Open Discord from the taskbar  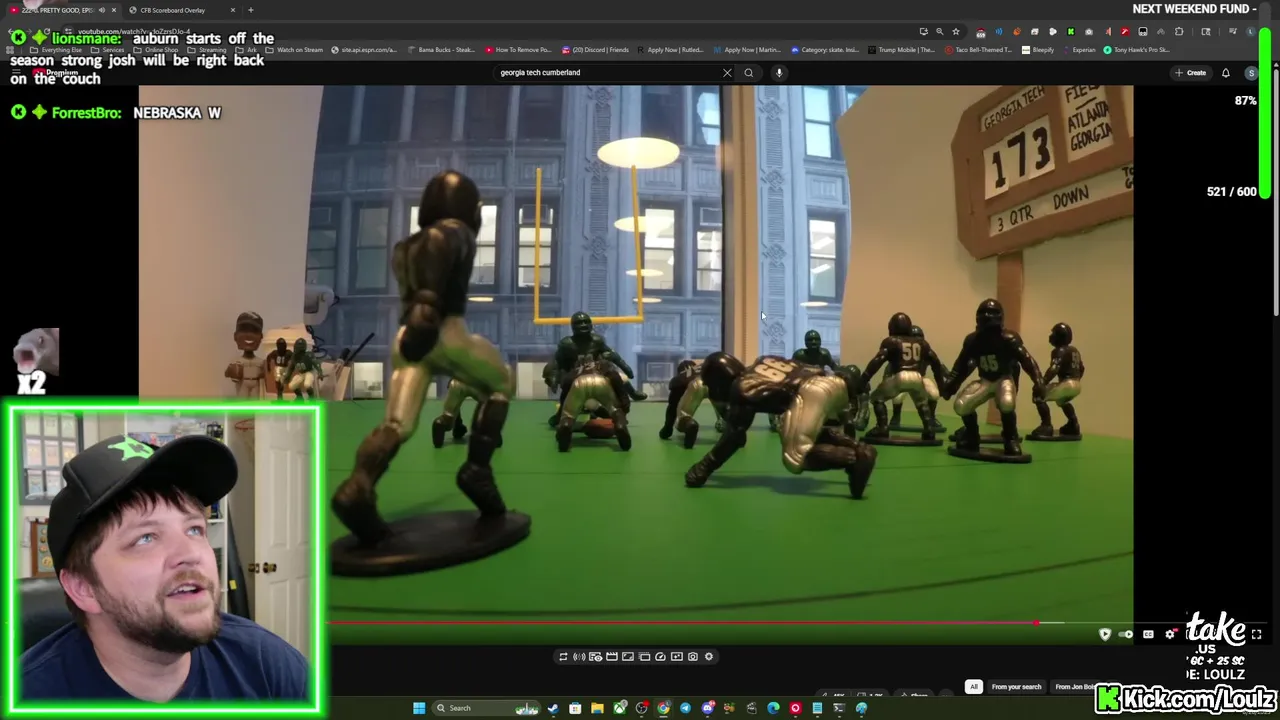pyautogui.click(x=708, y=708)
